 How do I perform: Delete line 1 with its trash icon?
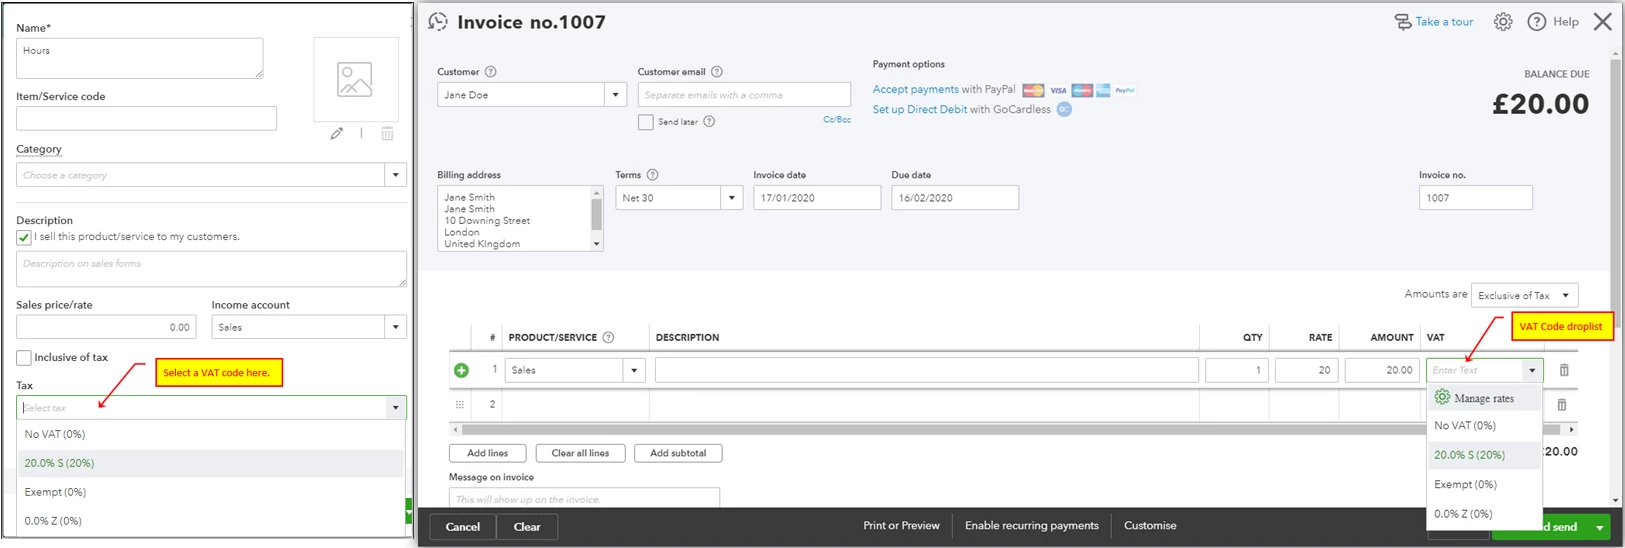1564,370
